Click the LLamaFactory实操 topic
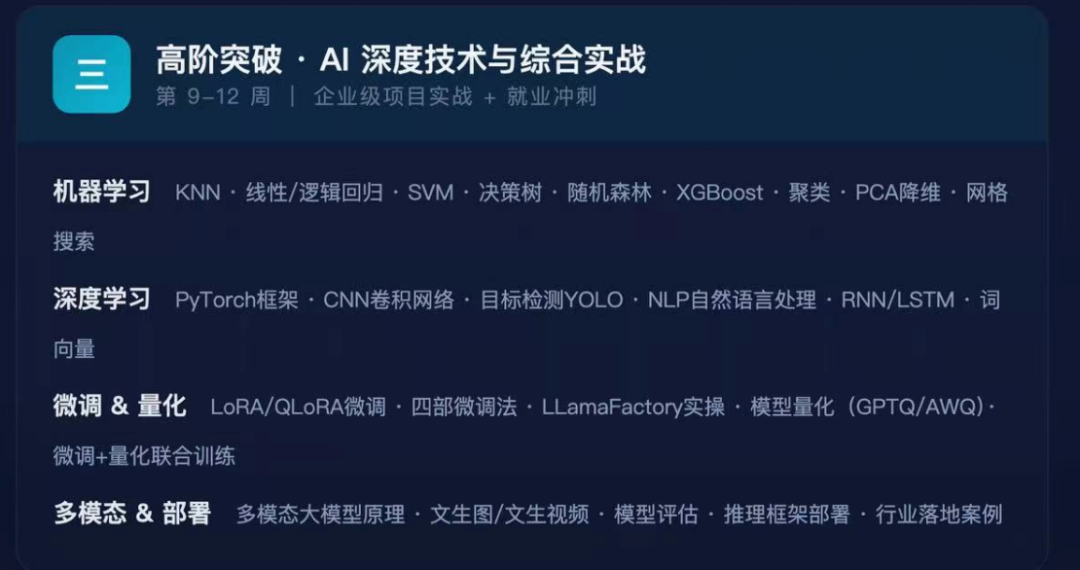 (x=634, y=407)
